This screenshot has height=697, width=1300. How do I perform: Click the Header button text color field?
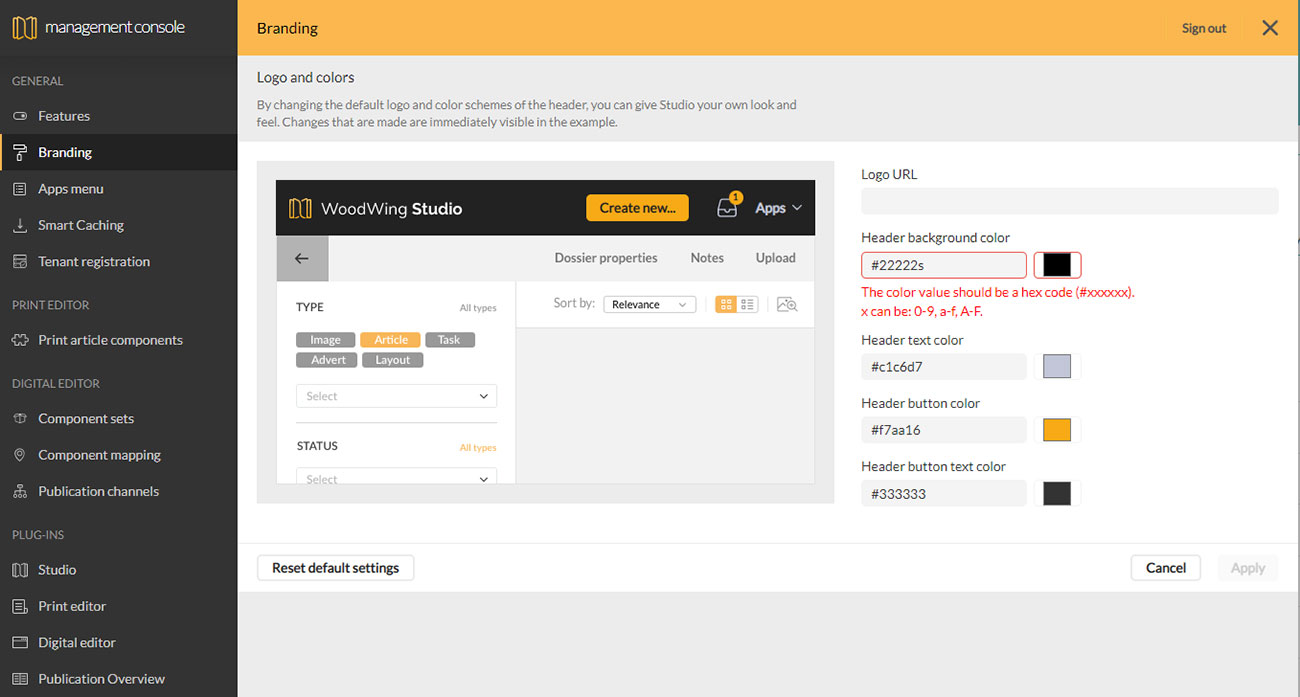tap(944, 493)
